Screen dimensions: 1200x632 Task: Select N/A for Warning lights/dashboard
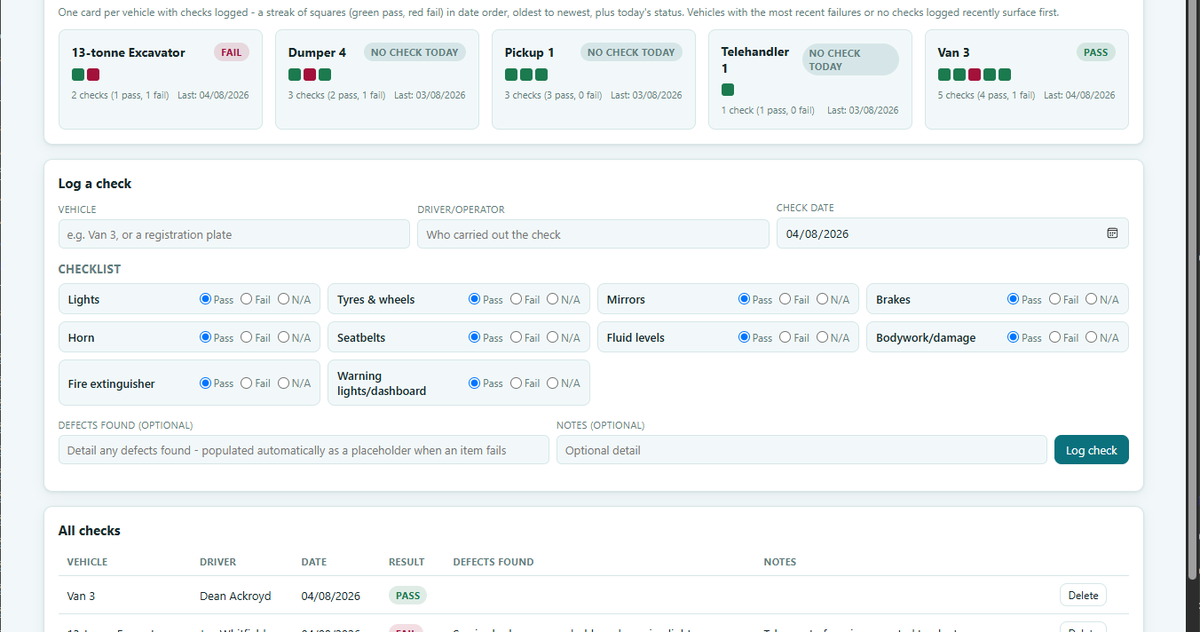pos(553,383)
